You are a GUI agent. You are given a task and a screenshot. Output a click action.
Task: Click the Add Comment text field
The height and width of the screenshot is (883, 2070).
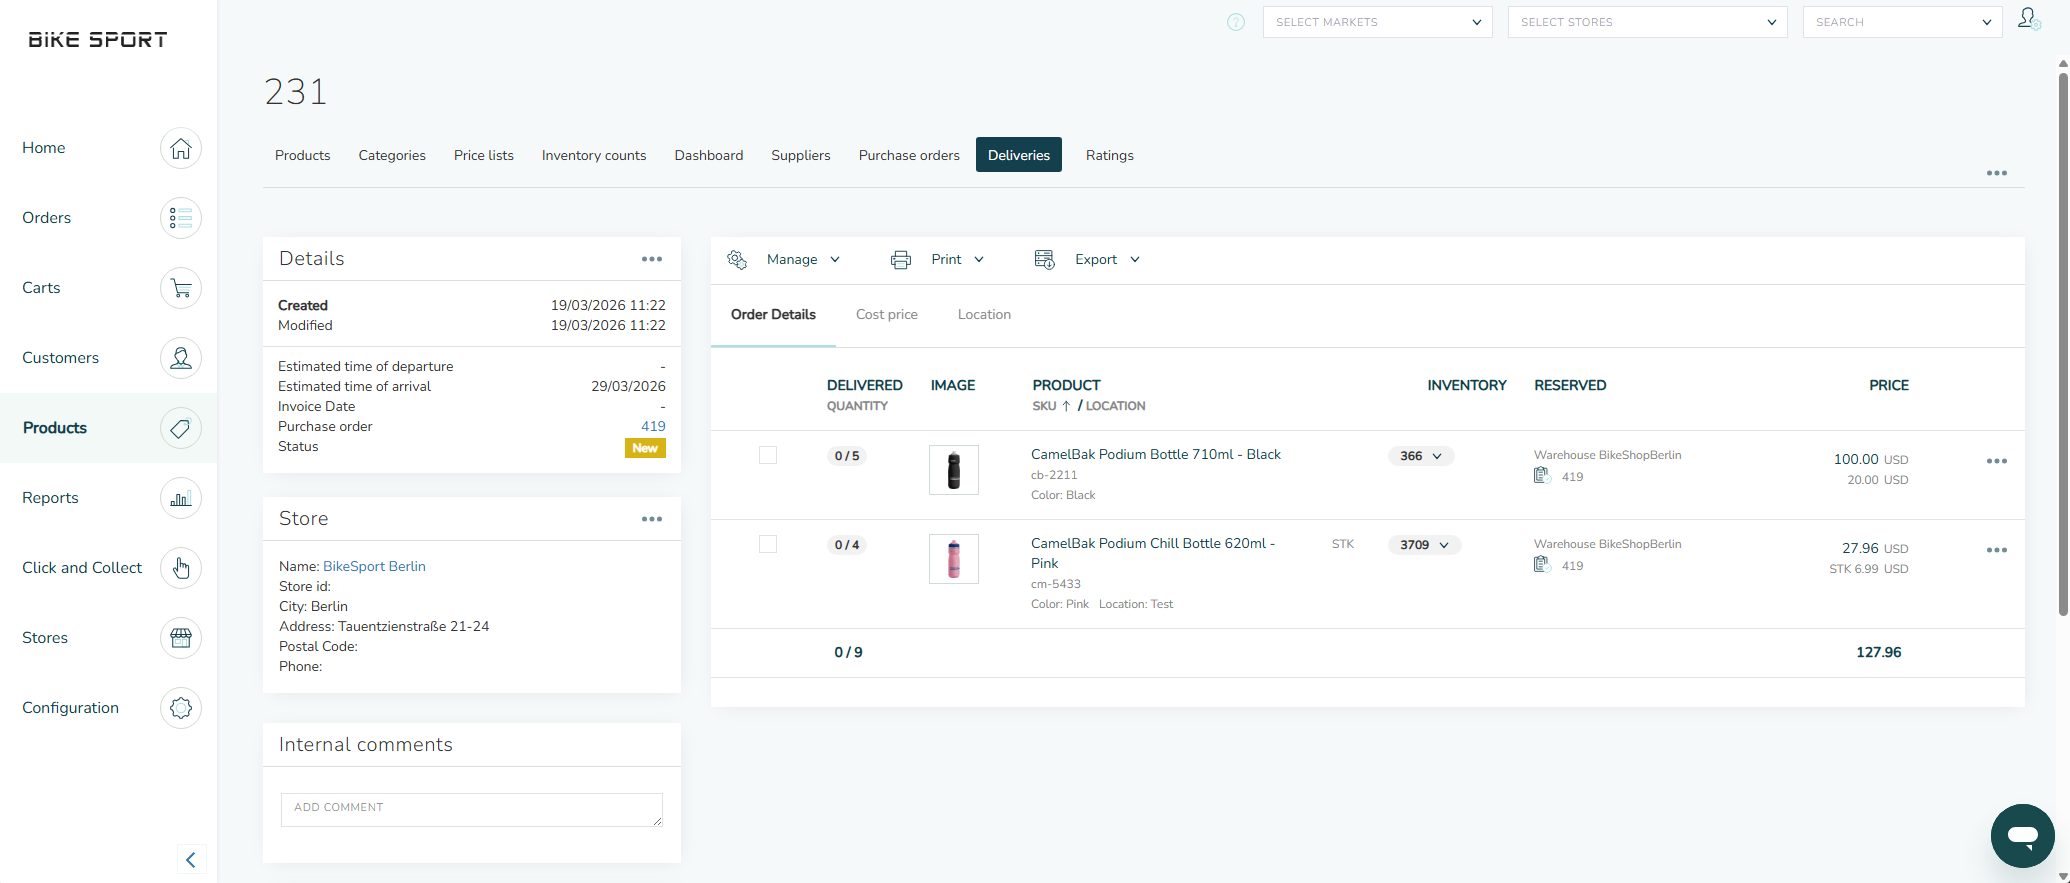(x=471, y=809)
